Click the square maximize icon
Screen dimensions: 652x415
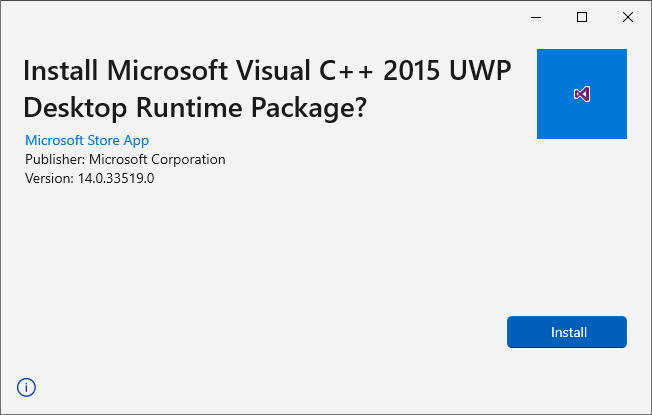point(582,17)
